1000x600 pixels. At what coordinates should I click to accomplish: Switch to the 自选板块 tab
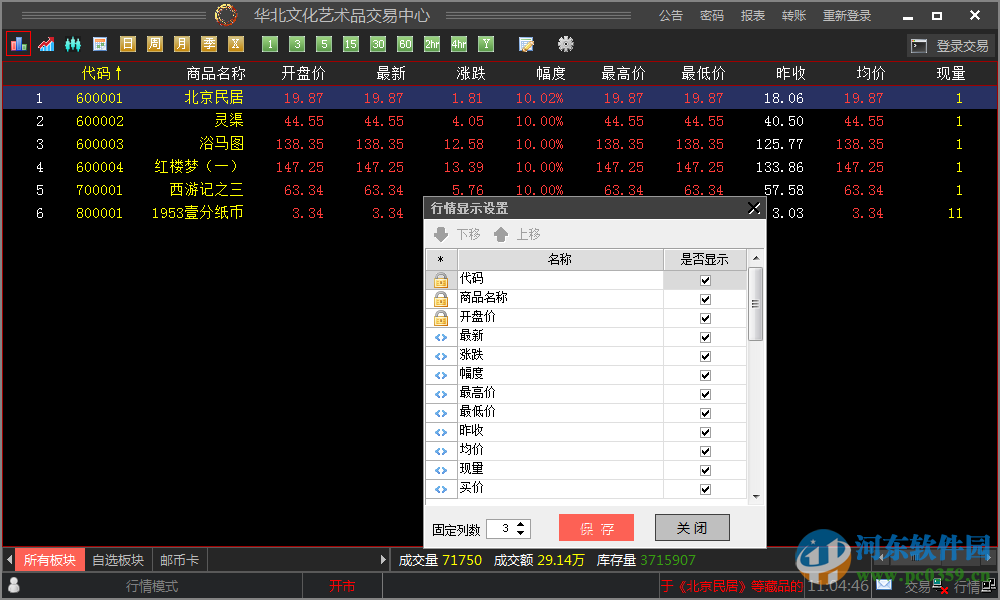(117, 560)
